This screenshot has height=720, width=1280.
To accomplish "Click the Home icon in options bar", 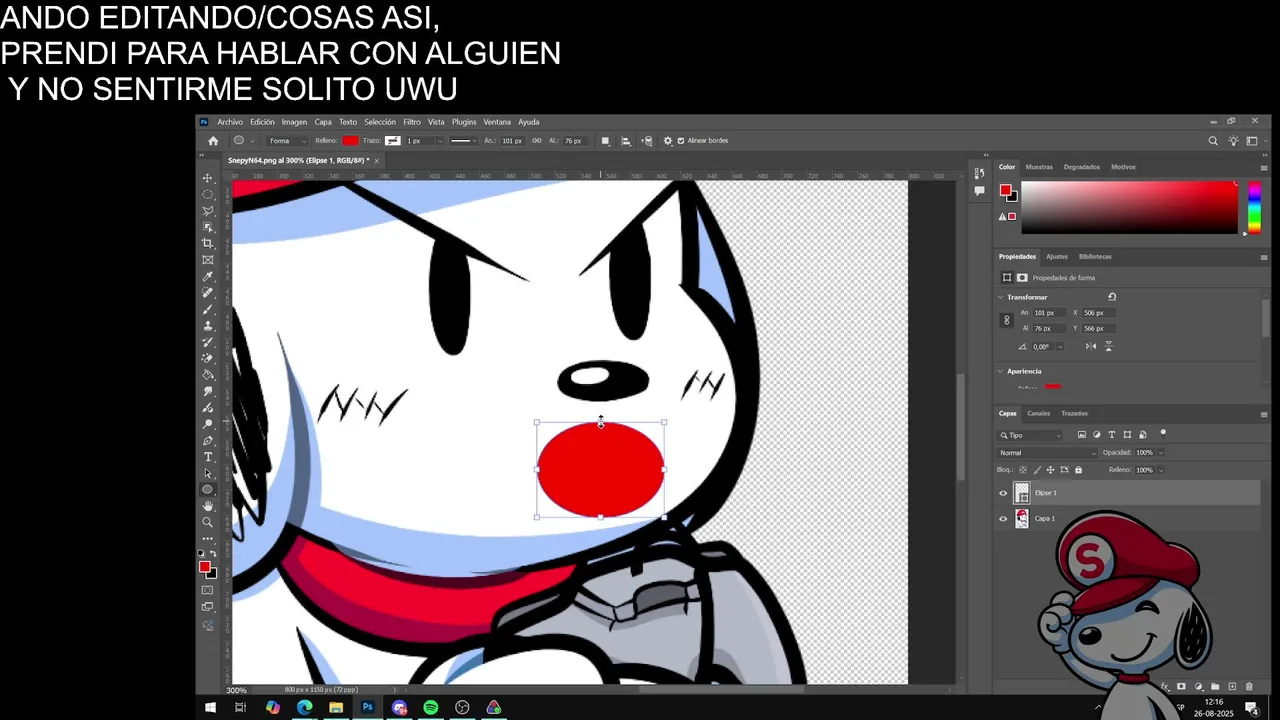I will pos(213,141).
